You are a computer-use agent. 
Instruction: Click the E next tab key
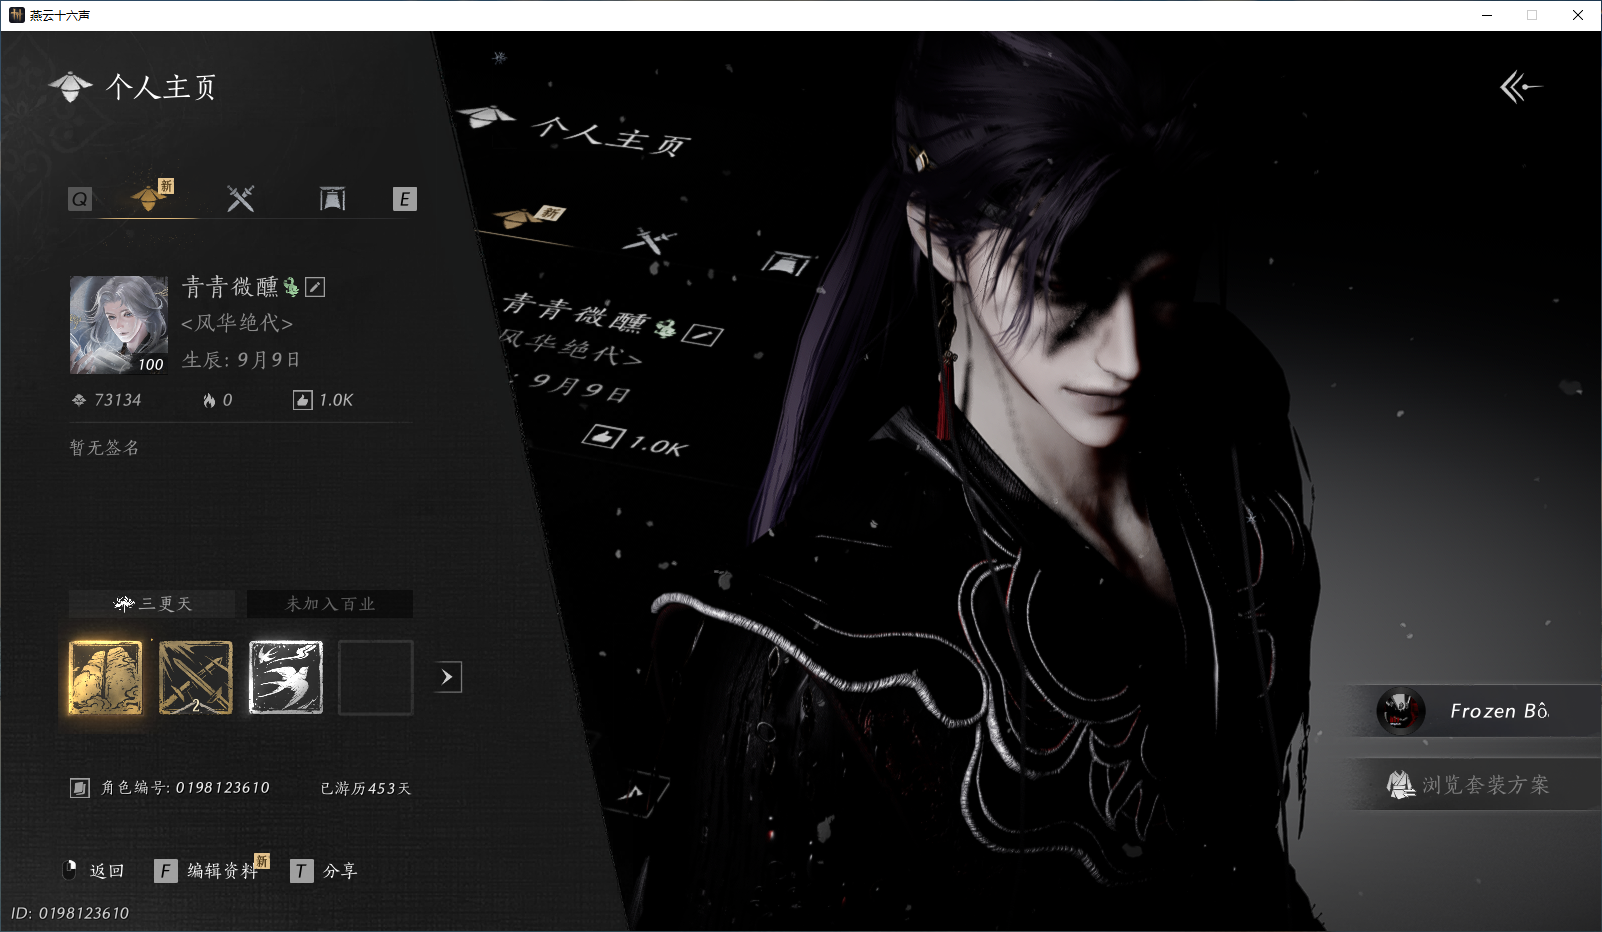tap(404, 199)
